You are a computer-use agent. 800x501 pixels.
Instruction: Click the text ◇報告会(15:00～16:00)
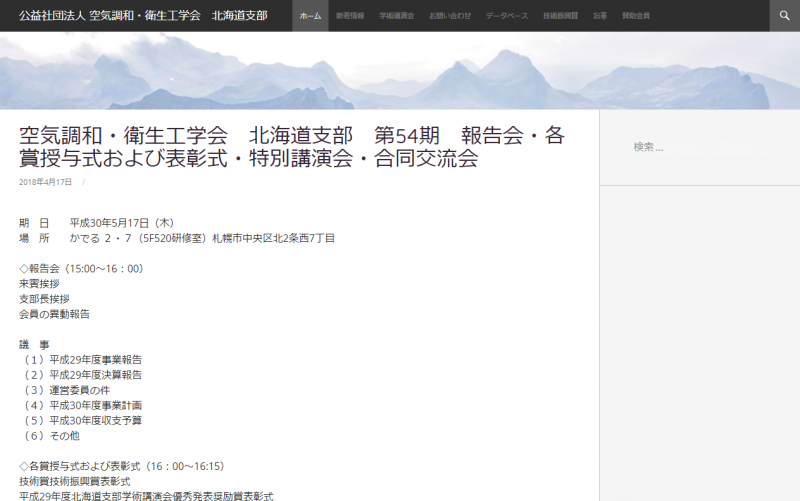pos(83,269)
